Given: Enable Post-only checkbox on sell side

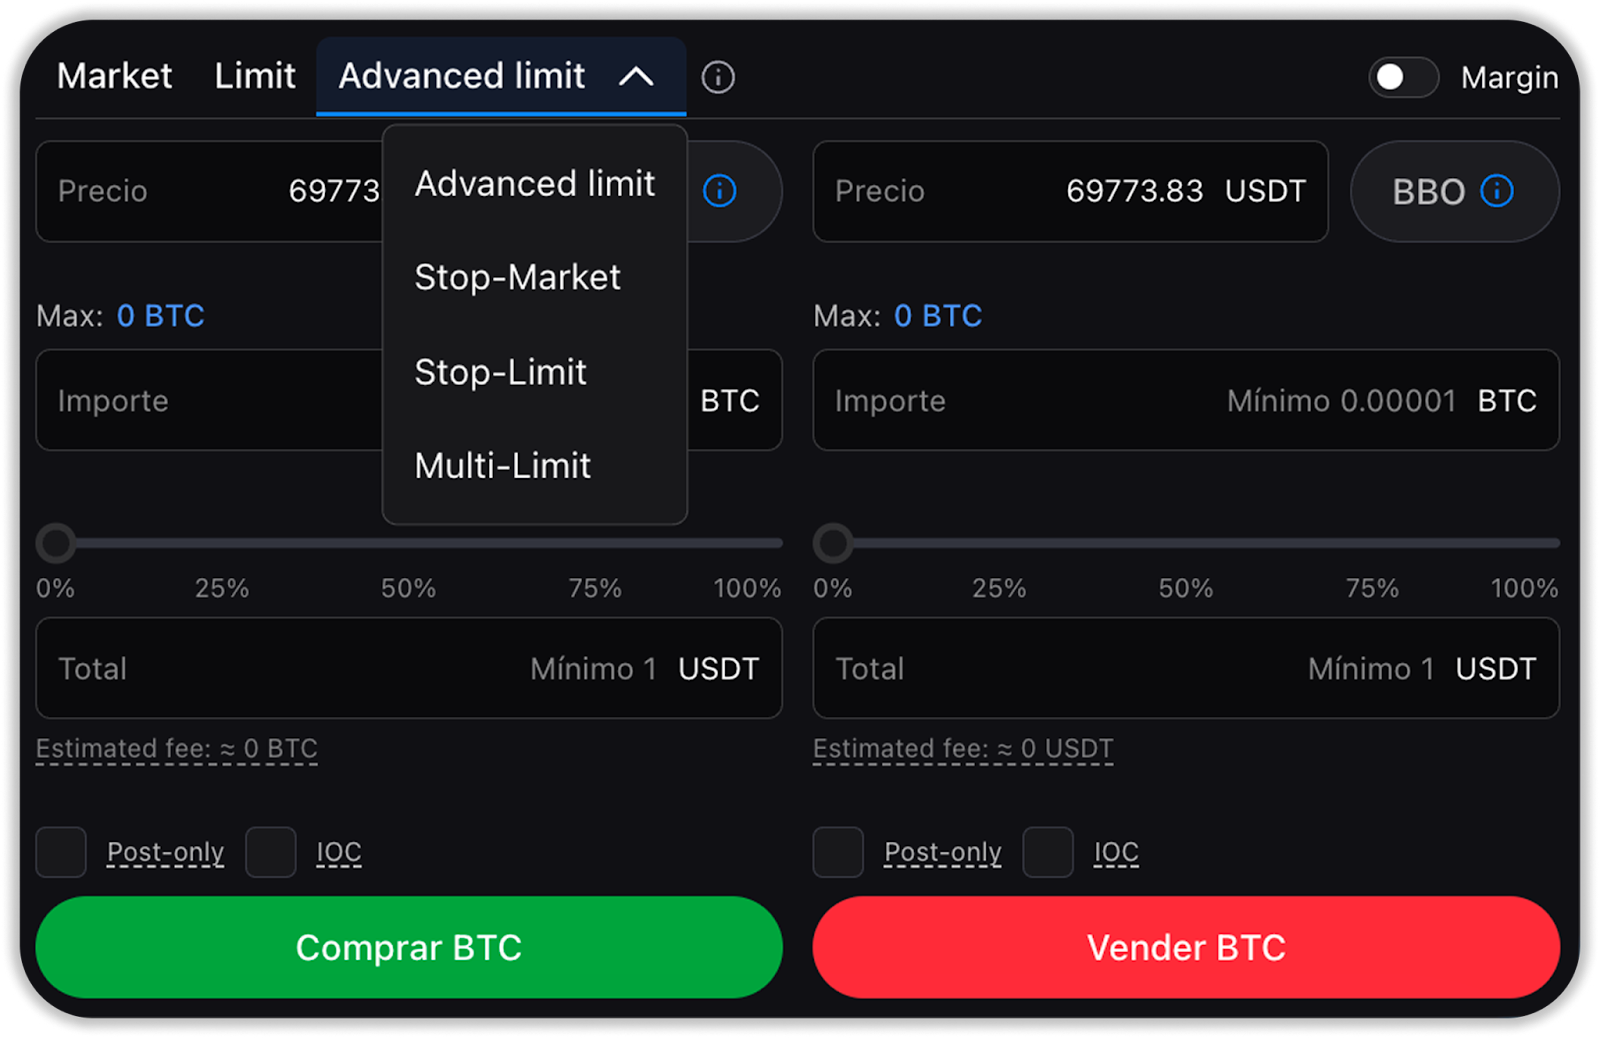Looking at the screenshot, I should 838,852.
